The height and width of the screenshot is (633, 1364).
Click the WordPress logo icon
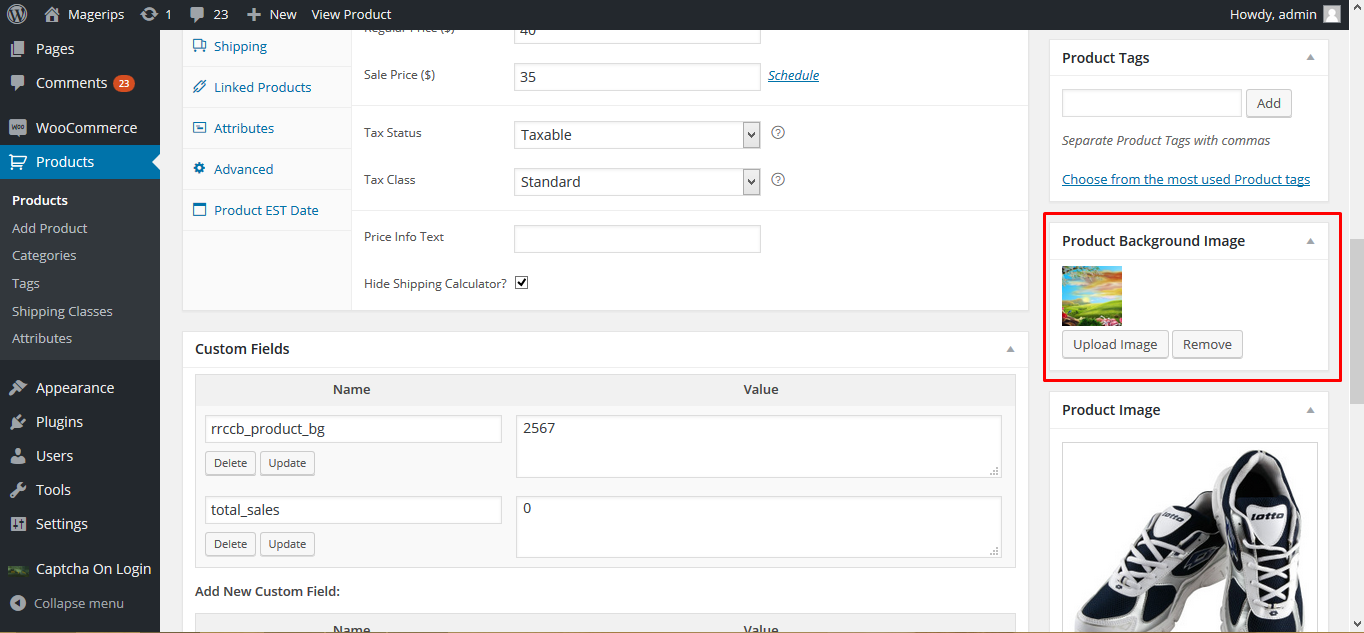16,14
